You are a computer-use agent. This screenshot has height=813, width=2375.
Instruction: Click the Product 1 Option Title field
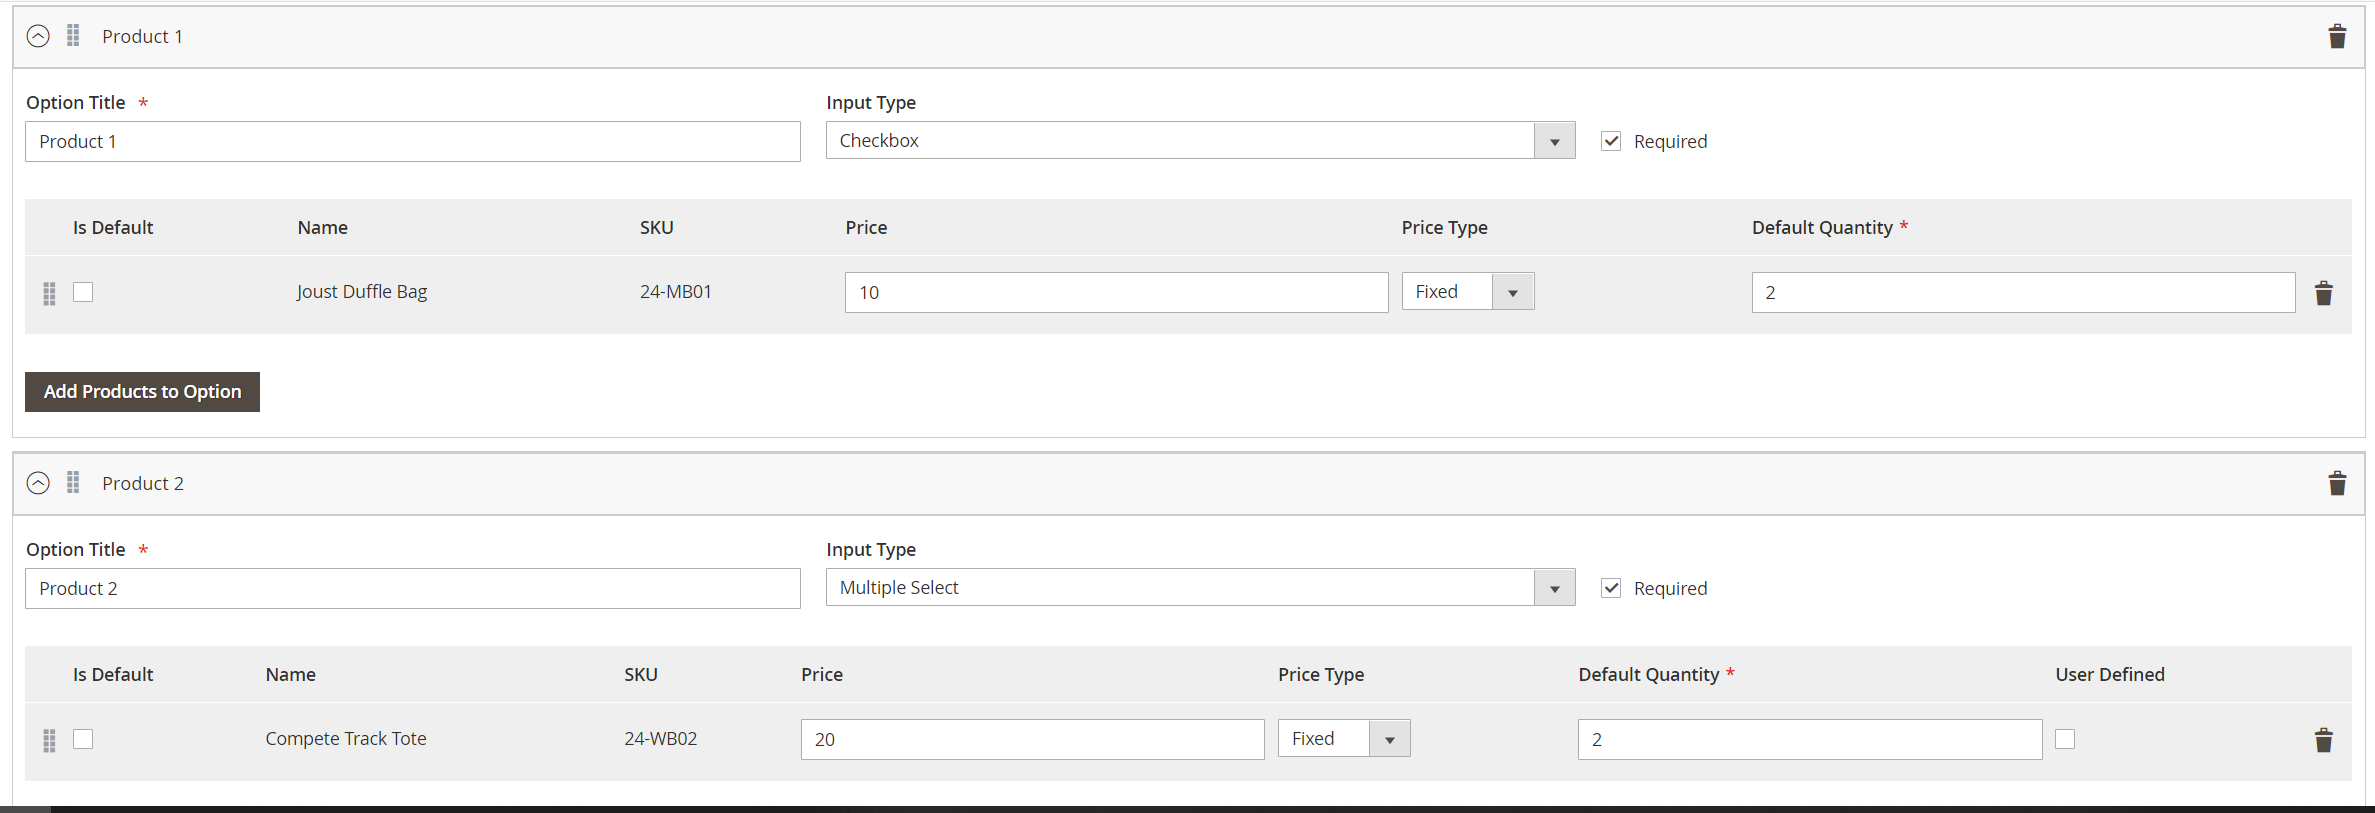(412, 142)
